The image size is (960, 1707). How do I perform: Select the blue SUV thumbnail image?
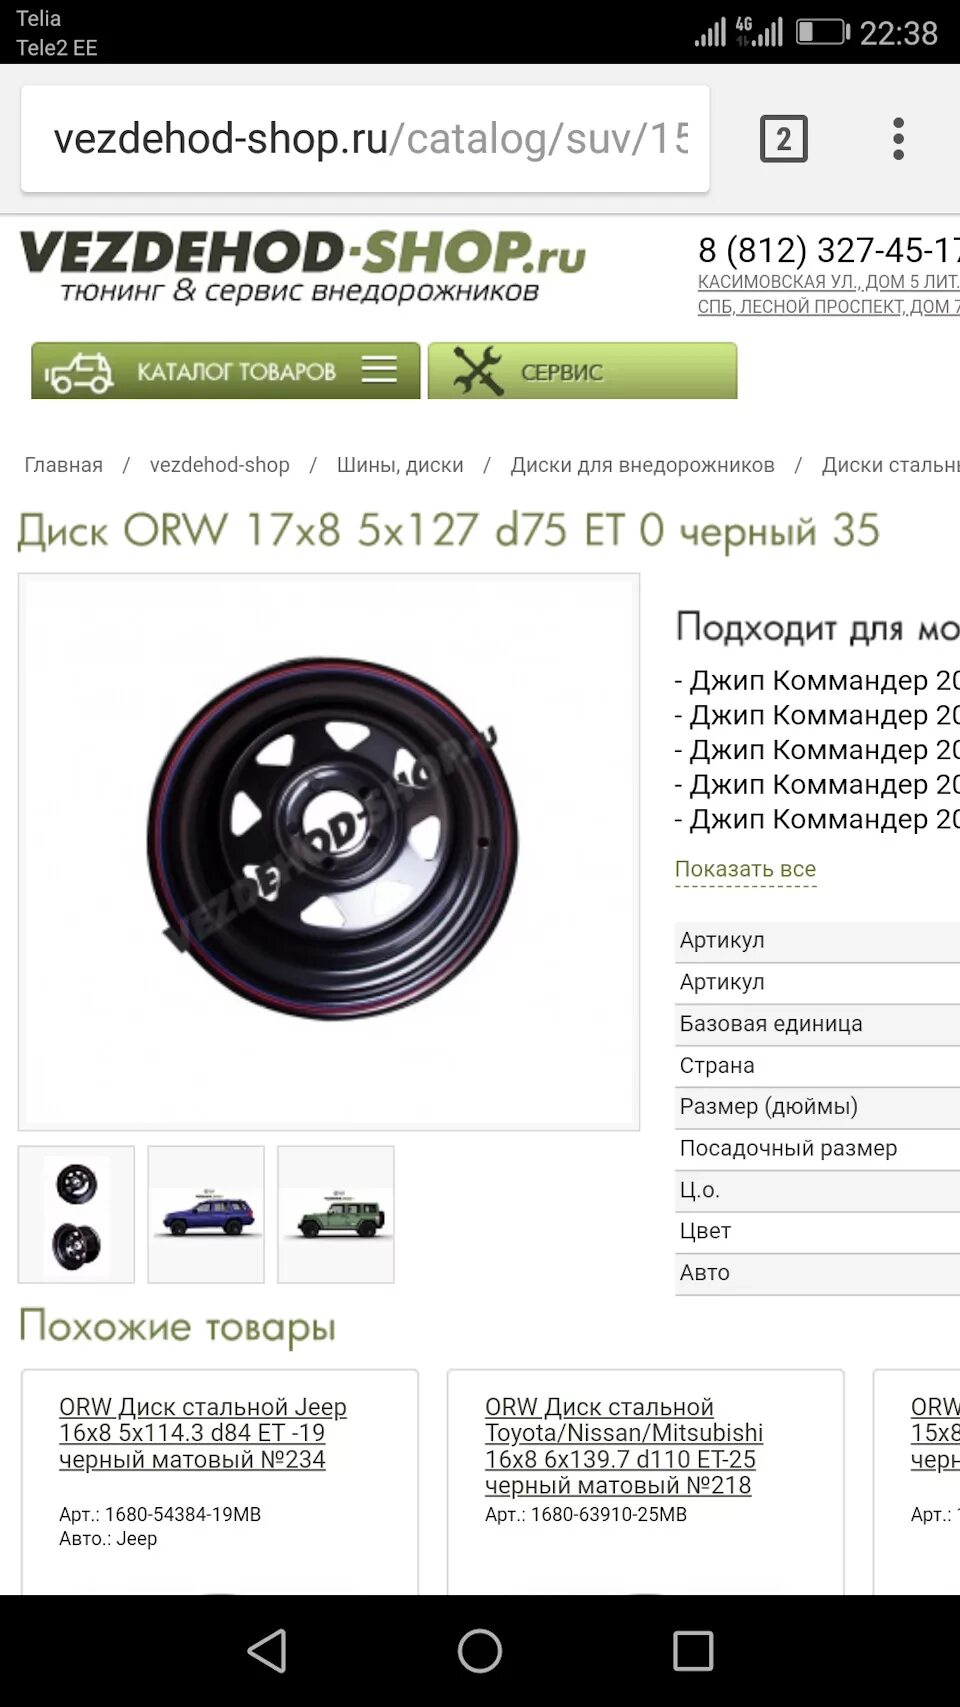coord(206,1214)
